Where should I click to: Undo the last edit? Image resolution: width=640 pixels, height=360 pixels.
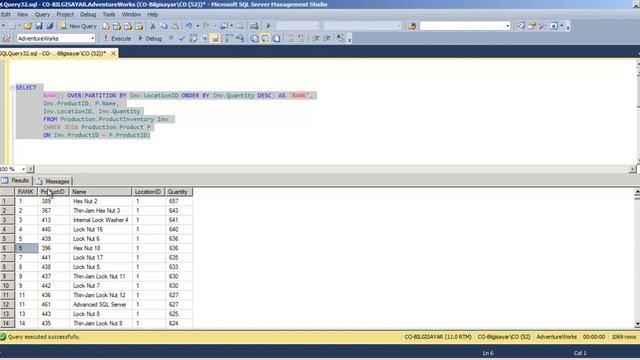pyautogui.click(x=189, y=26)
